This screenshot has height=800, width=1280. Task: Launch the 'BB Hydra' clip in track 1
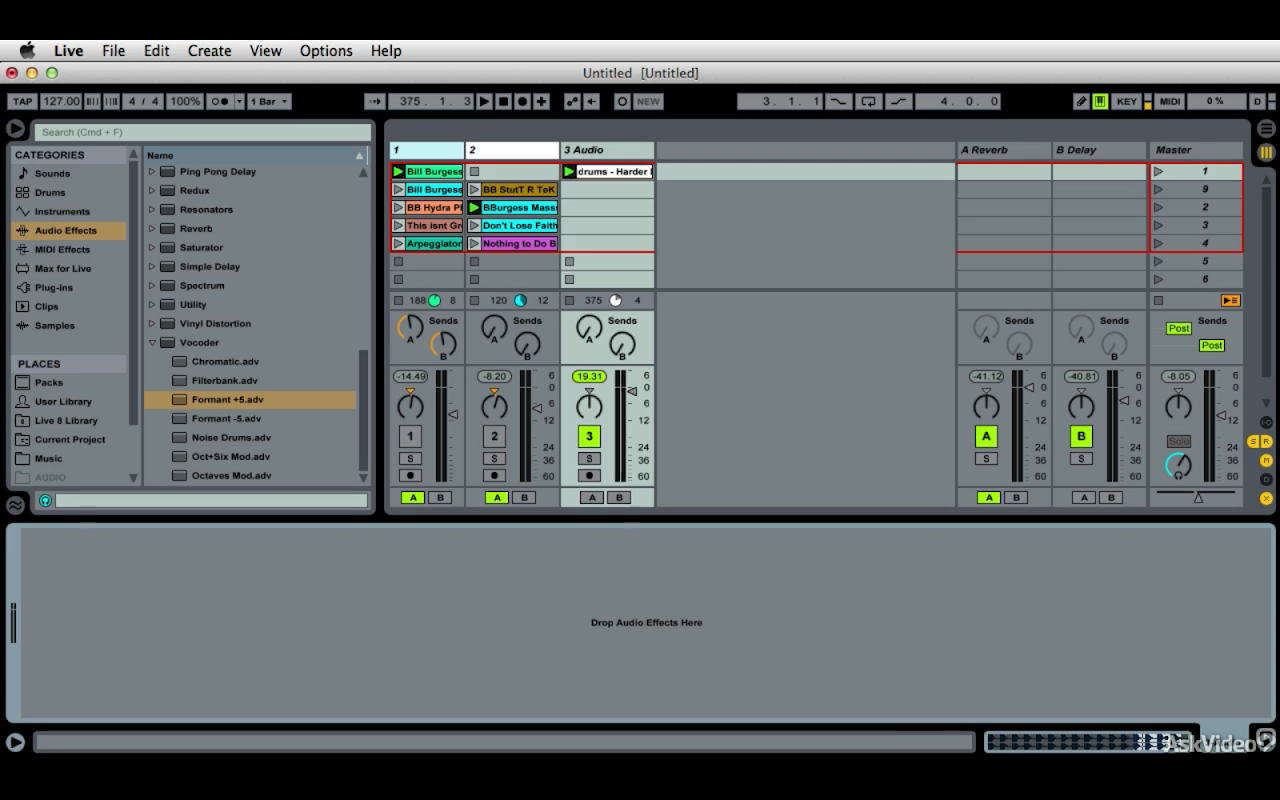click(399, 208)
